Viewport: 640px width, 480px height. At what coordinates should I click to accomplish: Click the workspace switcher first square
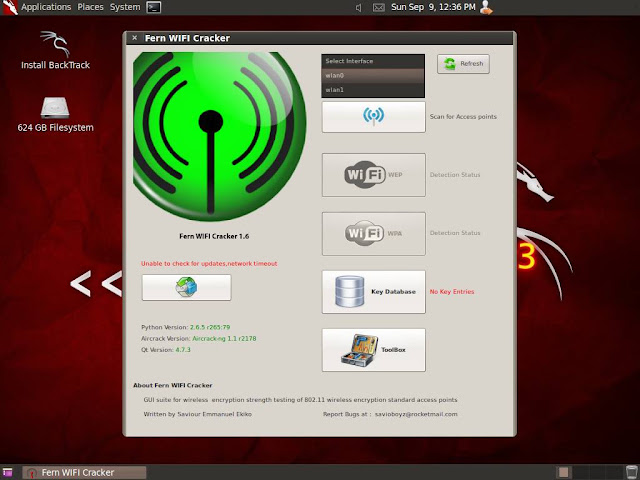pos(563,473)
